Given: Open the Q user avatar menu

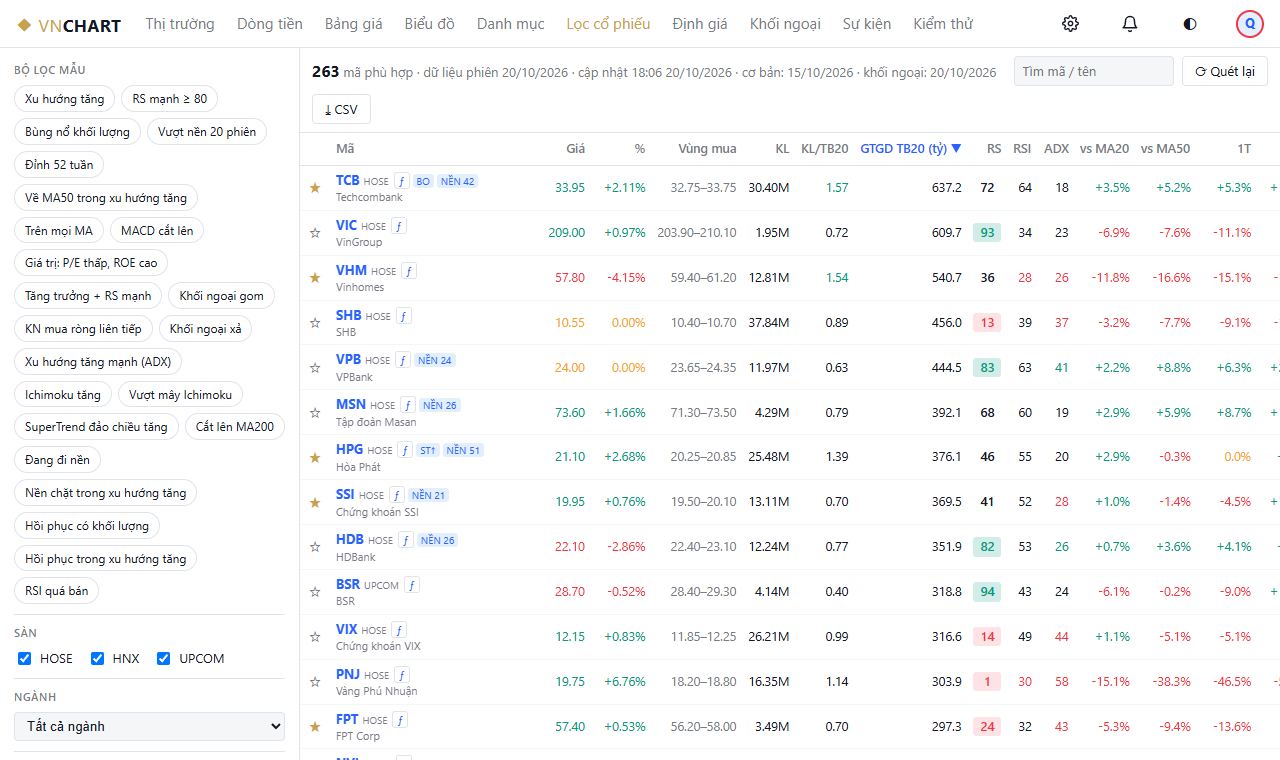Looking at the screenshot, I should tap(1250, 24).
